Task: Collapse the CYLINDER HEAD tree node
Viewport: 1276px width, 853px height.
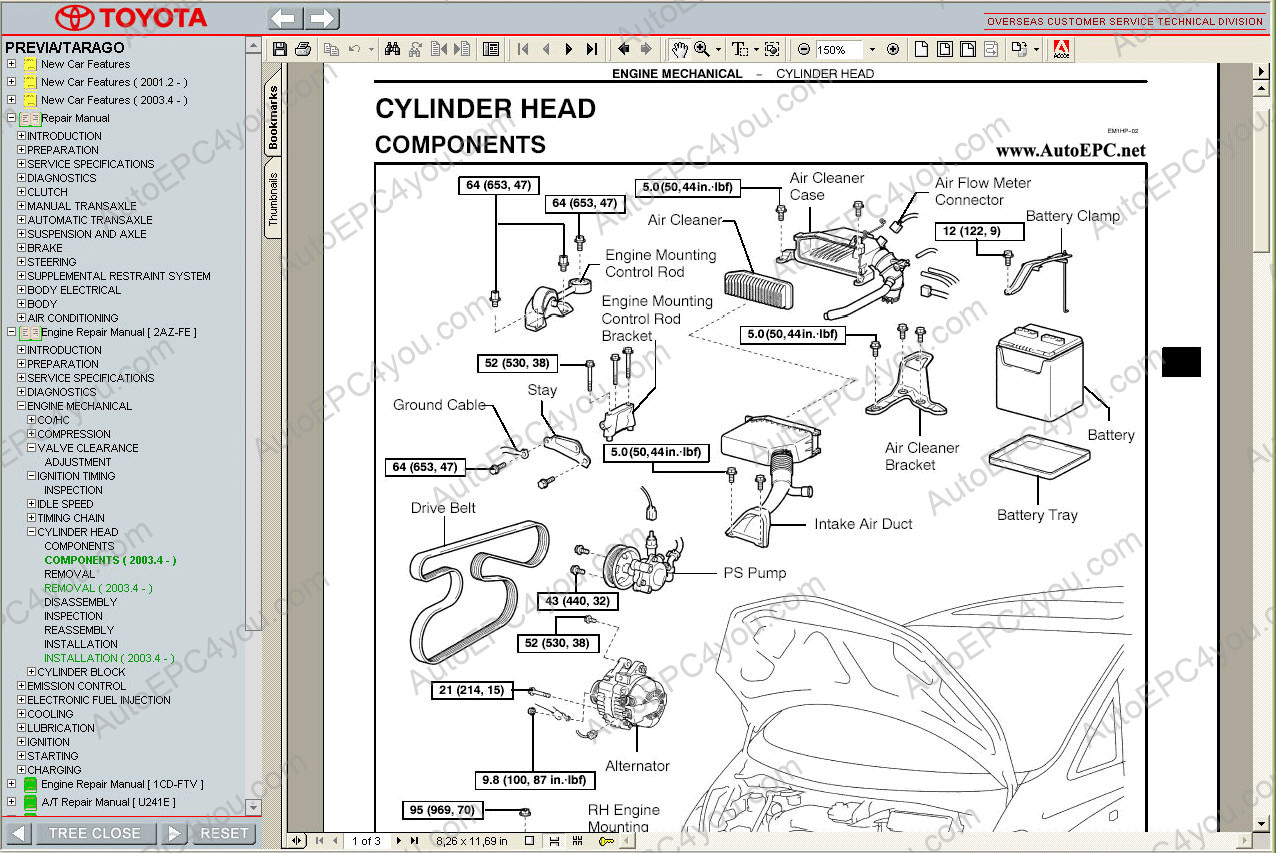Action: pos(32,532)
